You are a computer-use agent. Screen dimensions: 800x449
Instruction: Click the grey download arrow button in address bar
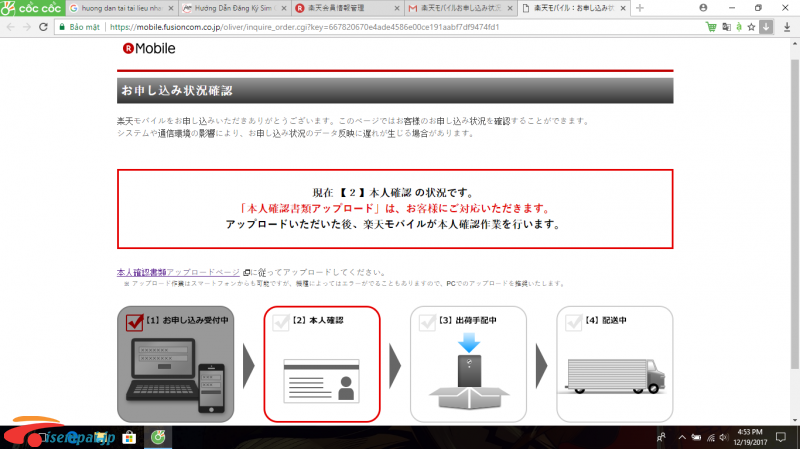point(766,27)
